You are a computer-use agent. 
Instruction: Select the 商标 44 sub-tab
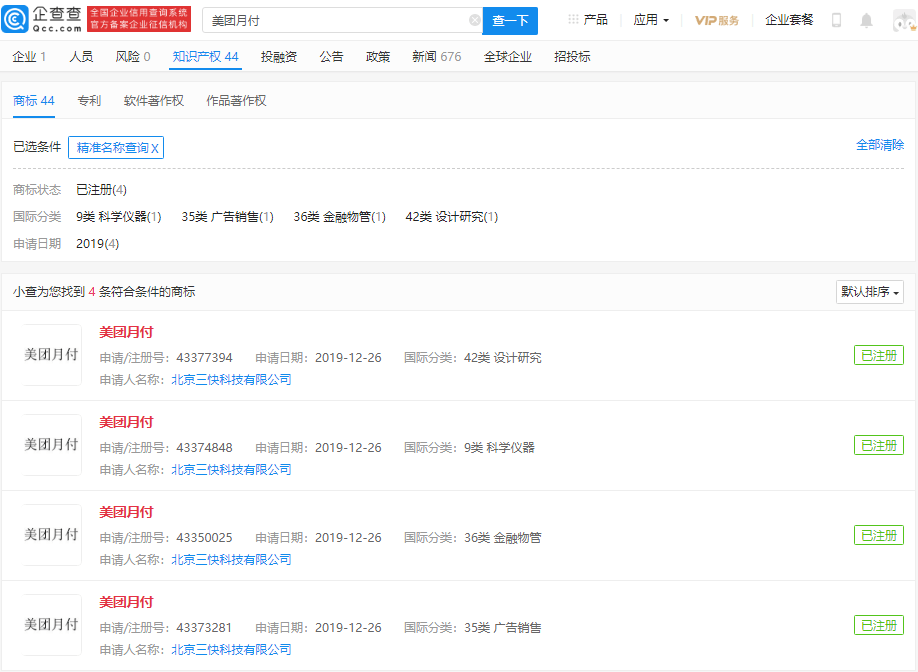[x=34, y=101]
